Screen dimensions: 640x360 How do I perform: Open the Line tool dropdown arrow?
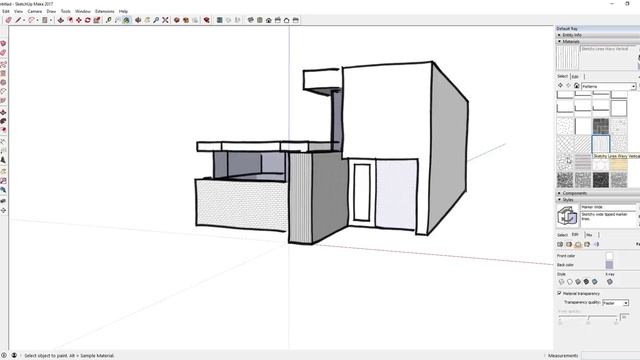(x=24, y=20)
